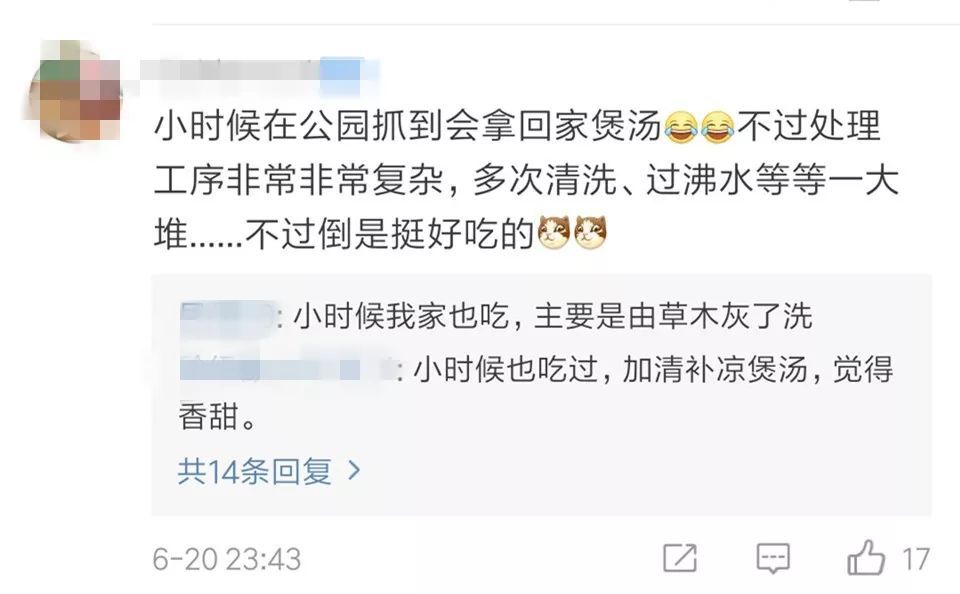960x594 pixels.
Task: Like the comment with thumbs-up icon
Action: [866, 558]
